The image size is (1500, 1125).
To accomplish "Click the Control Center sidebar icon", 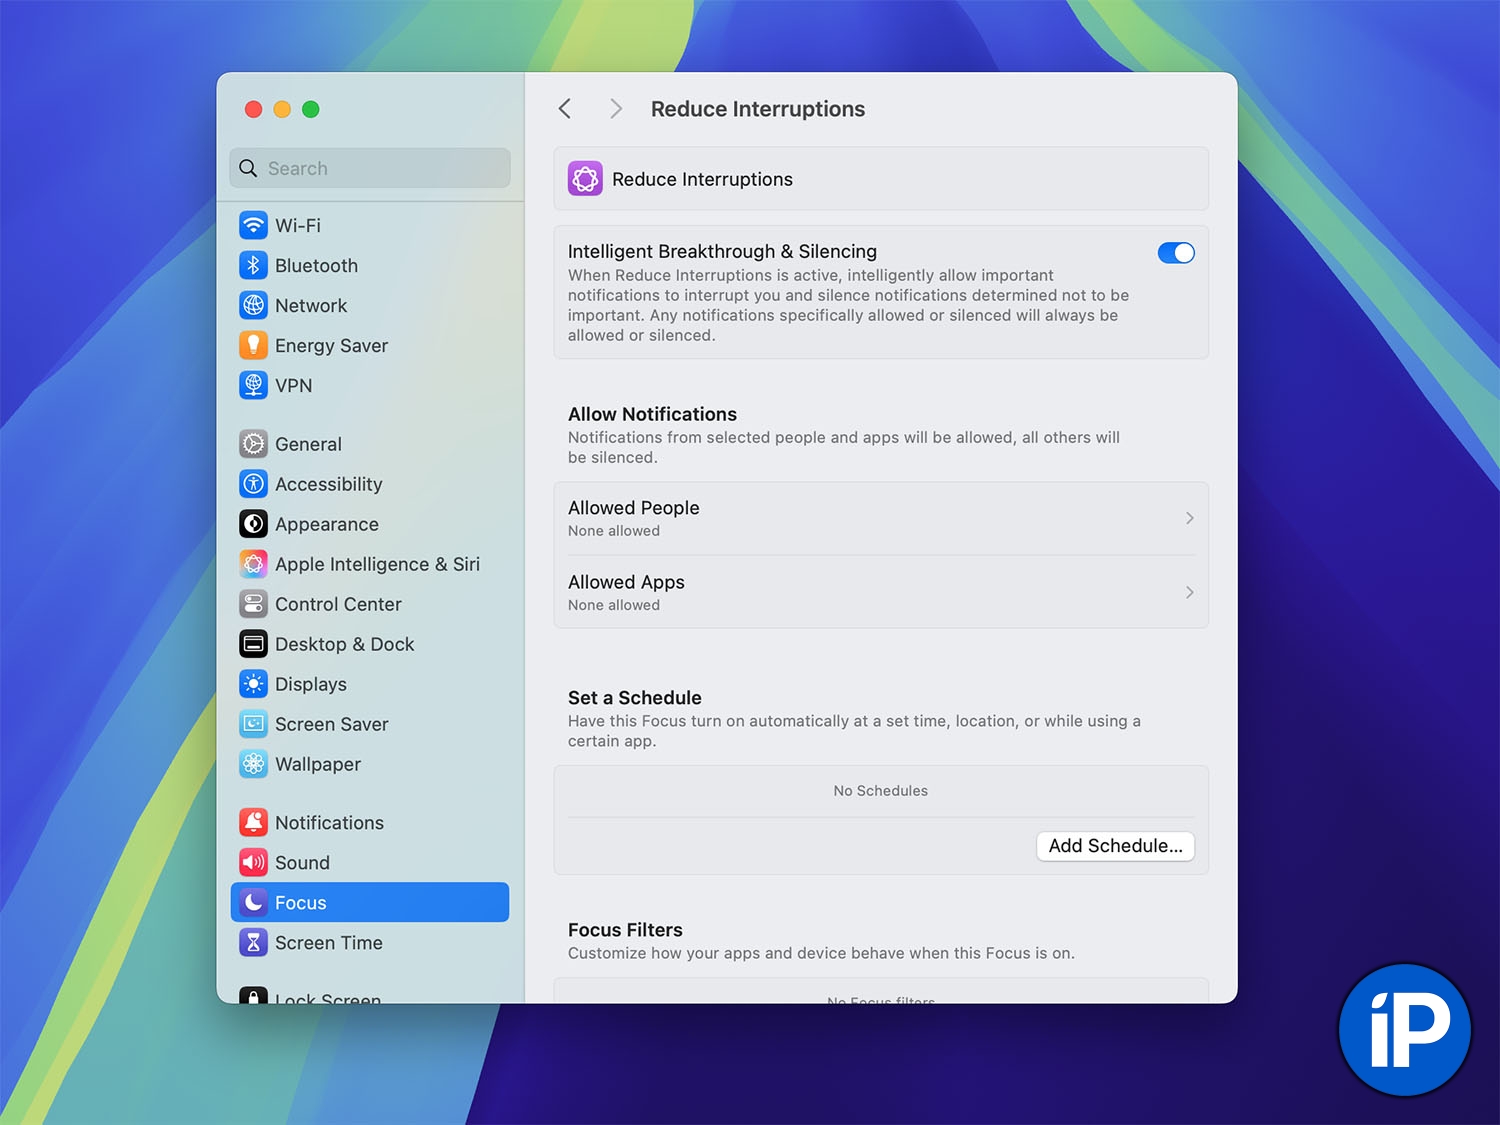I will [253, 604].
